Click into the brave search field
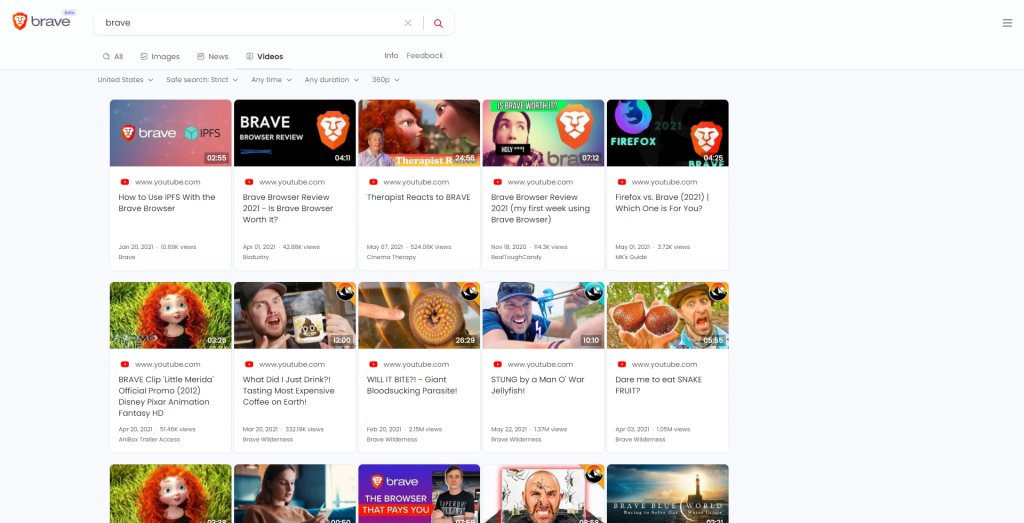 [250, 23]
